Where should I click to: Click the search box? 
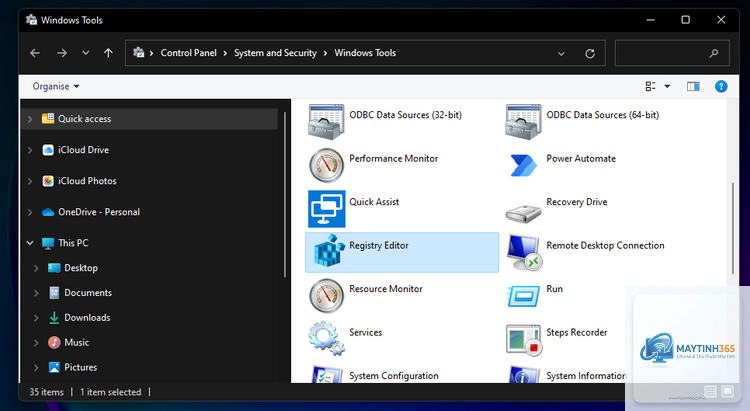coord(672,53)
